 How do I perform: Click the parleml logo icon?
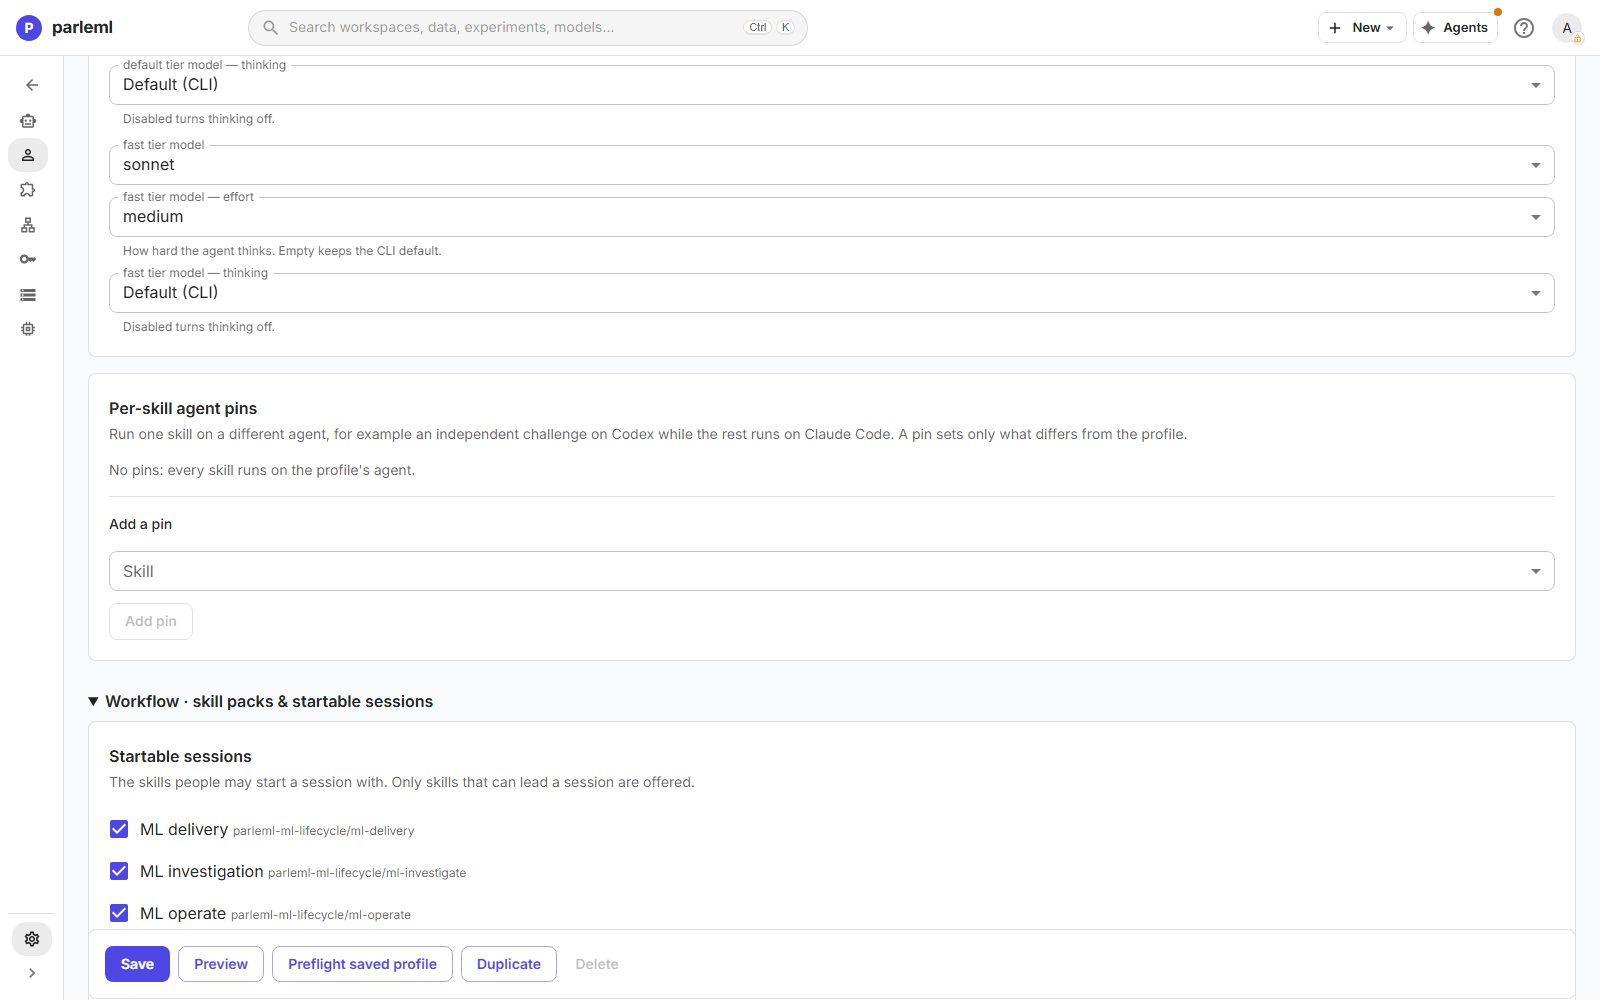pos(29,27)
